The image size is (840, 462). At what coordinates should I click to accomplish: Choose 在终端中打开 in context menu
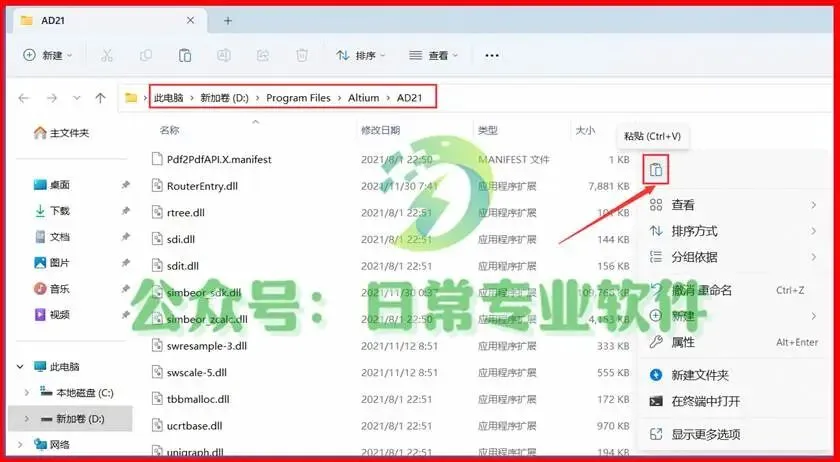point(733,401)
